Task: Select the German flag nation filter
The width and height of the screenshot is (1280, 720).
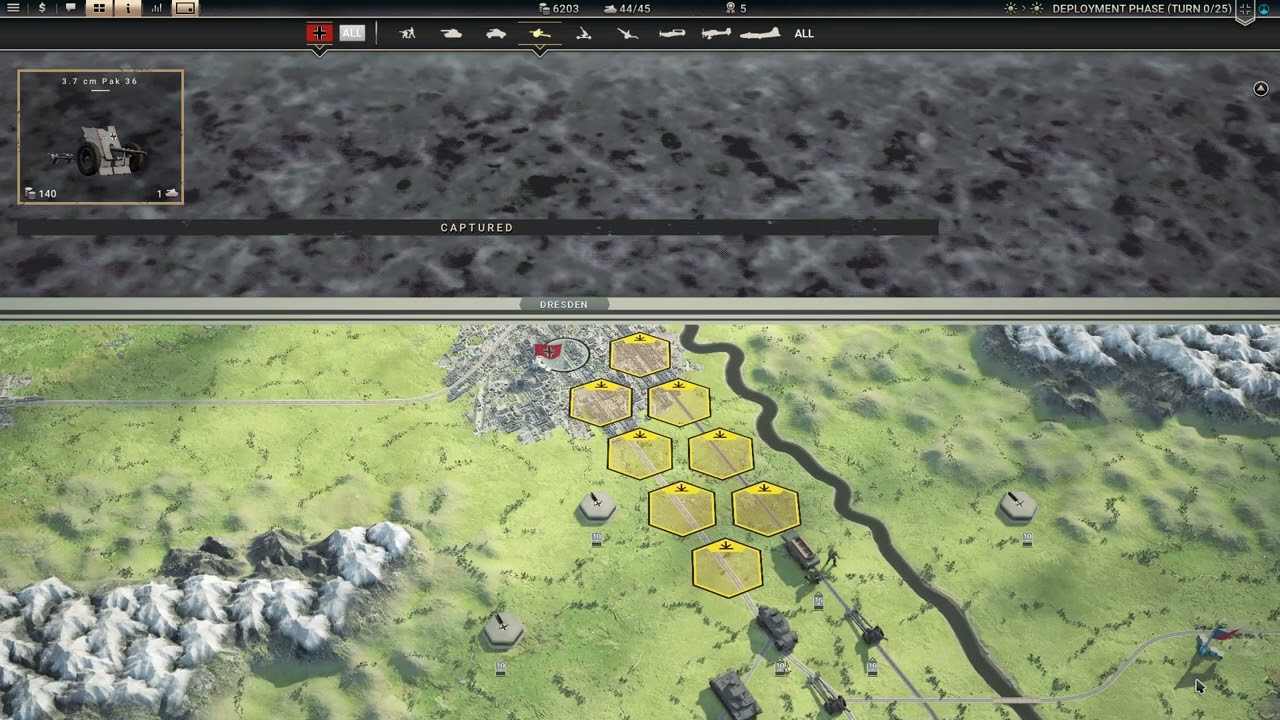Action: pos(319,33)
